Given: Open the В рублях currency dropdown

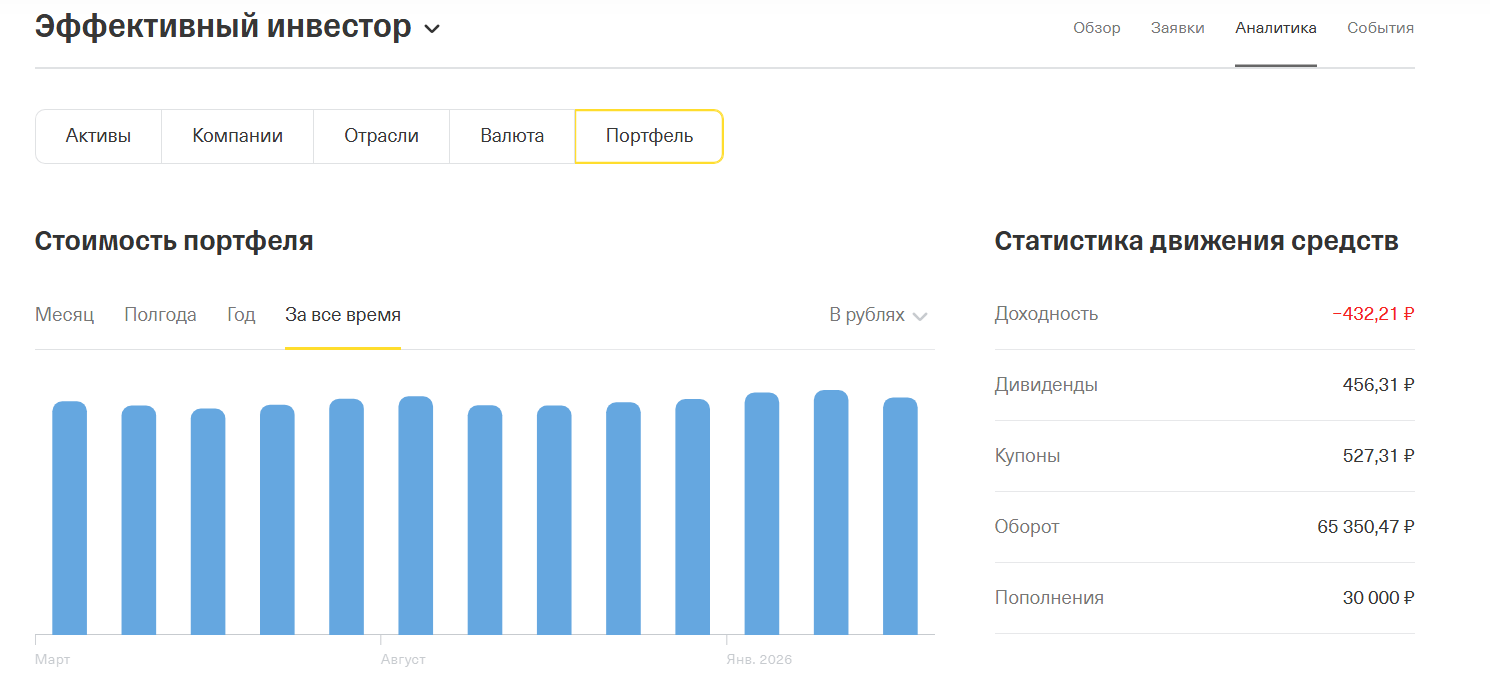Looking at the screenshot, I should pyautogui.click(x=878, y=315).
